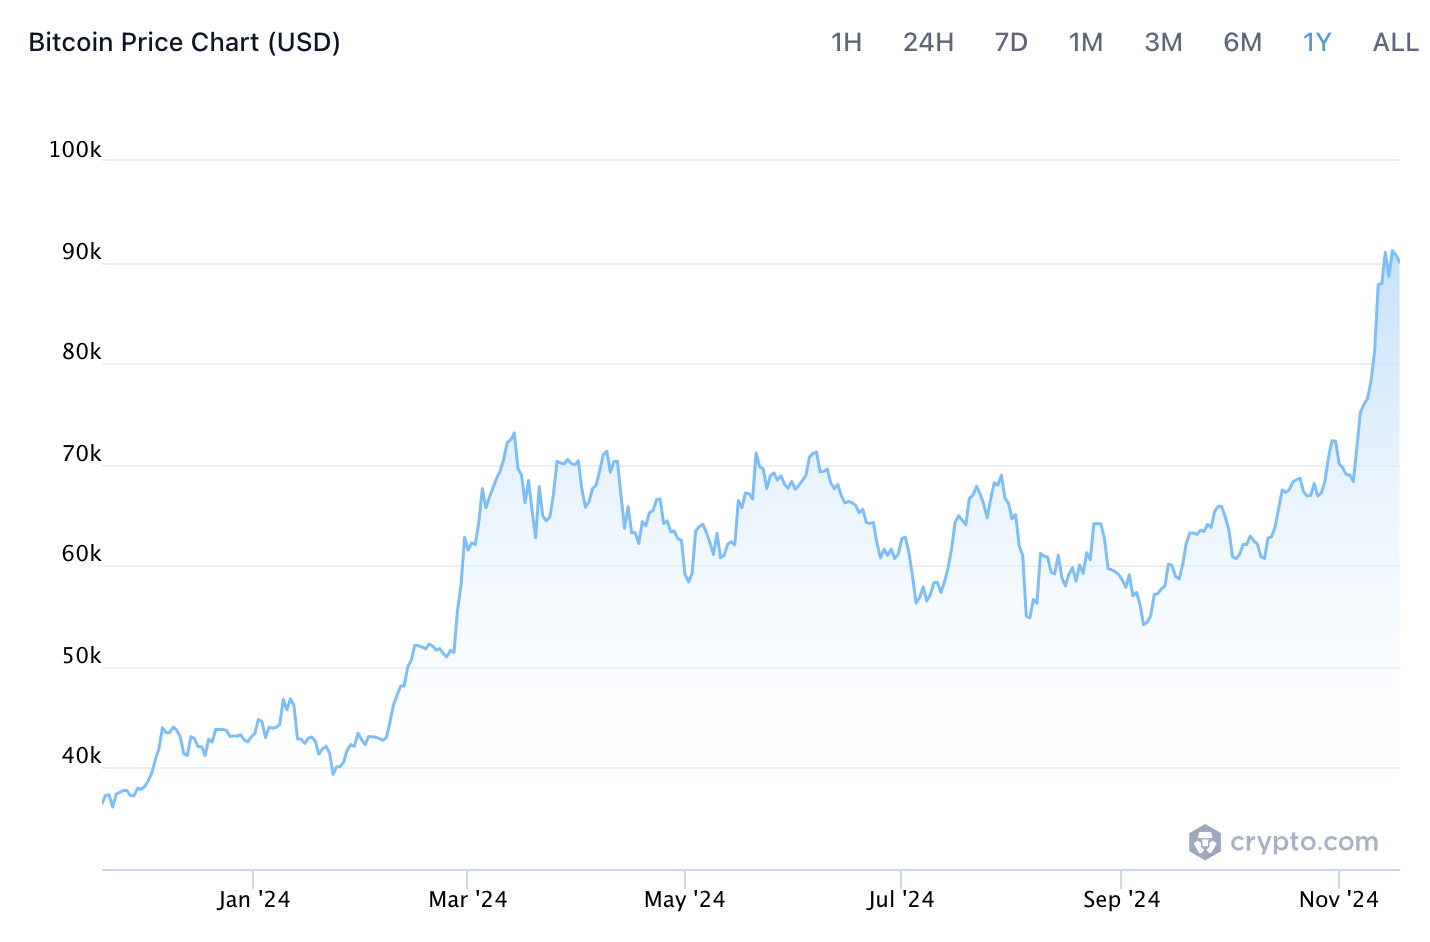Select the Jul '24 date marker
1430x942 pixels.
[900, 899]
